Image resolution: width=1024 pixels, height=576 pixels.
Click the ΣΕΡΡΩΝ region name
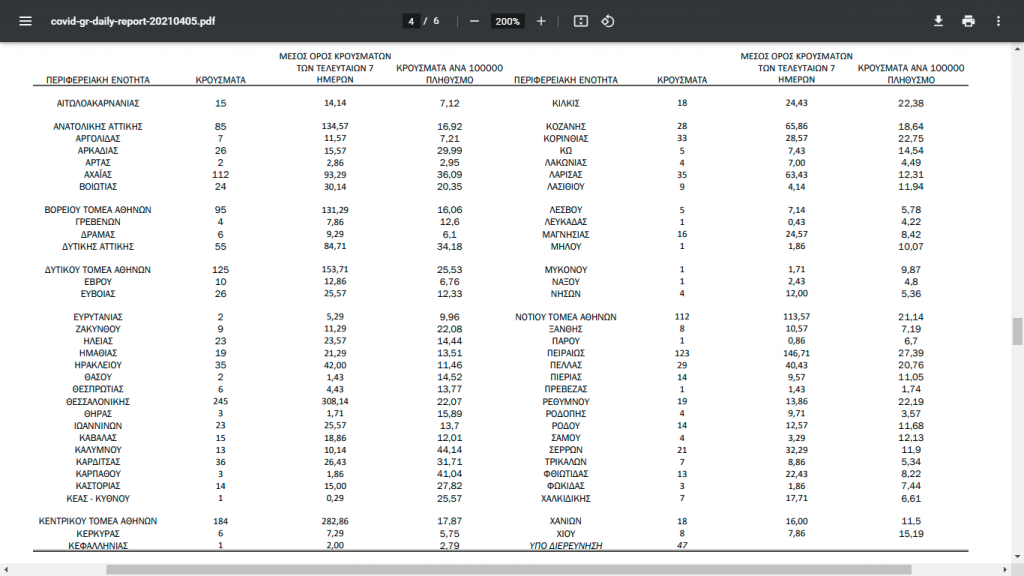(x=566, y=450)
